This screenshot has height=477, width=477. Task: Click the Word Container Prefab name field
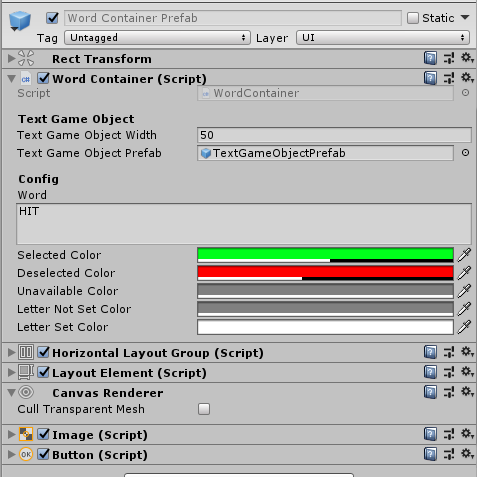click(x=233, y=18)
